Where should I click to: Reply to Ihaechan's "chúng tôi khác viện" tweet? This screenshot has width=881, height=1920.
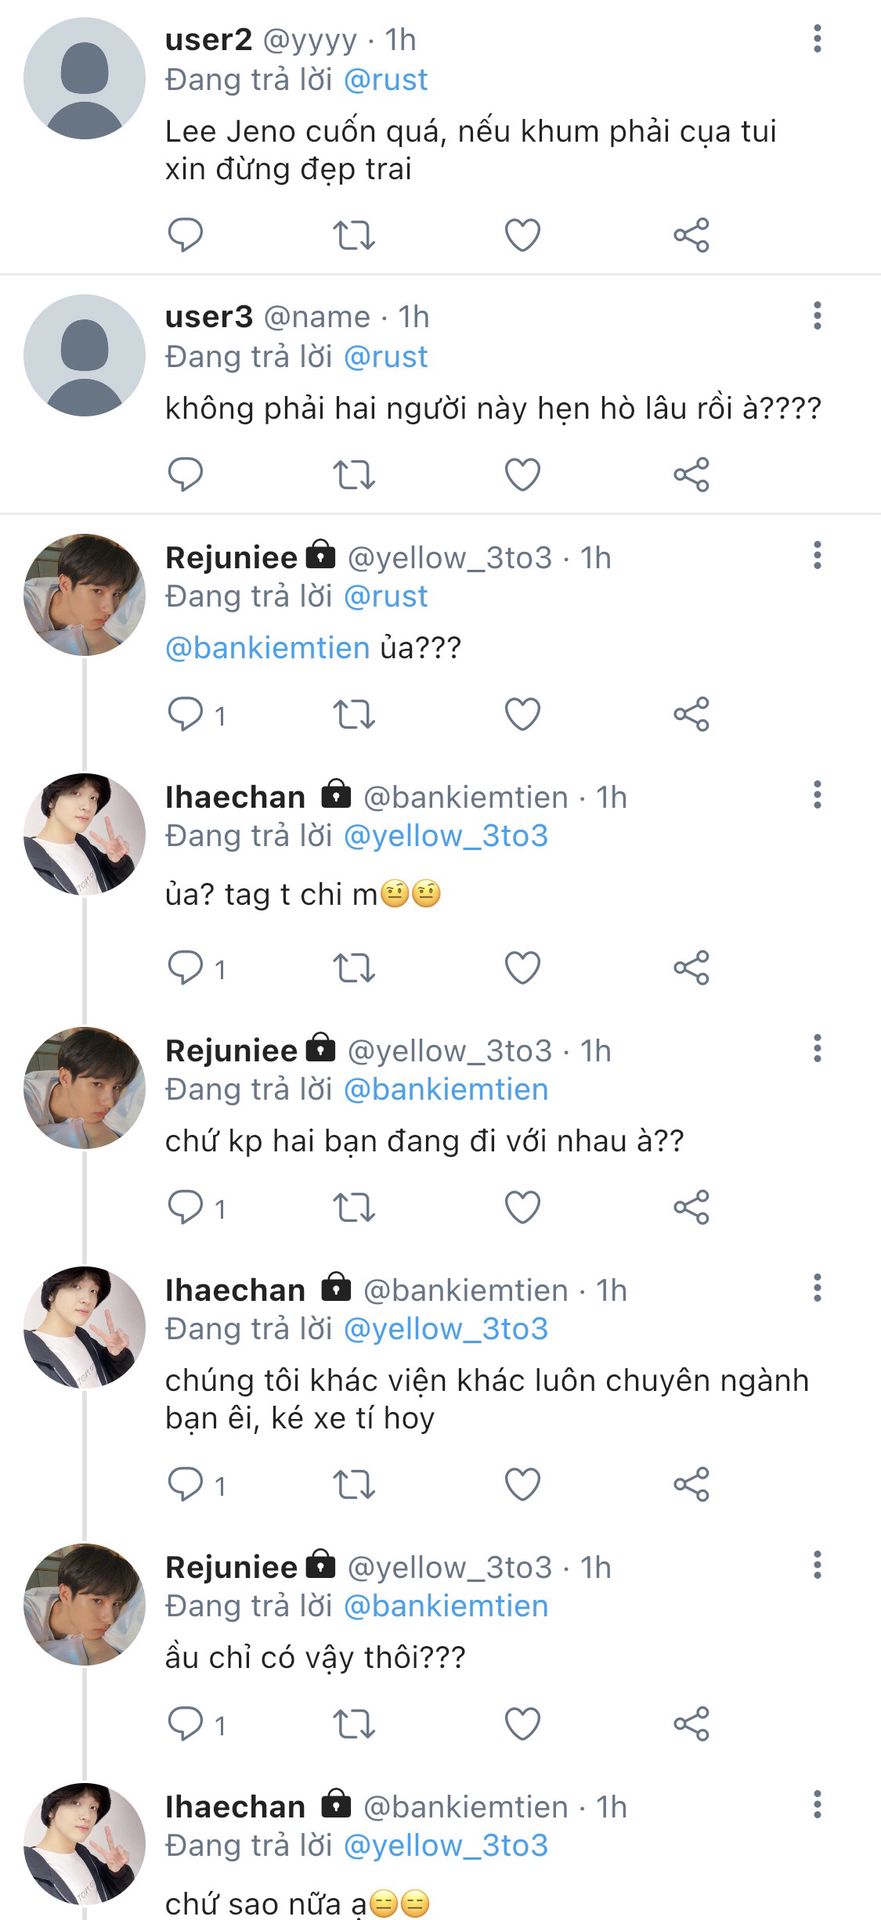coord(185,1484)
